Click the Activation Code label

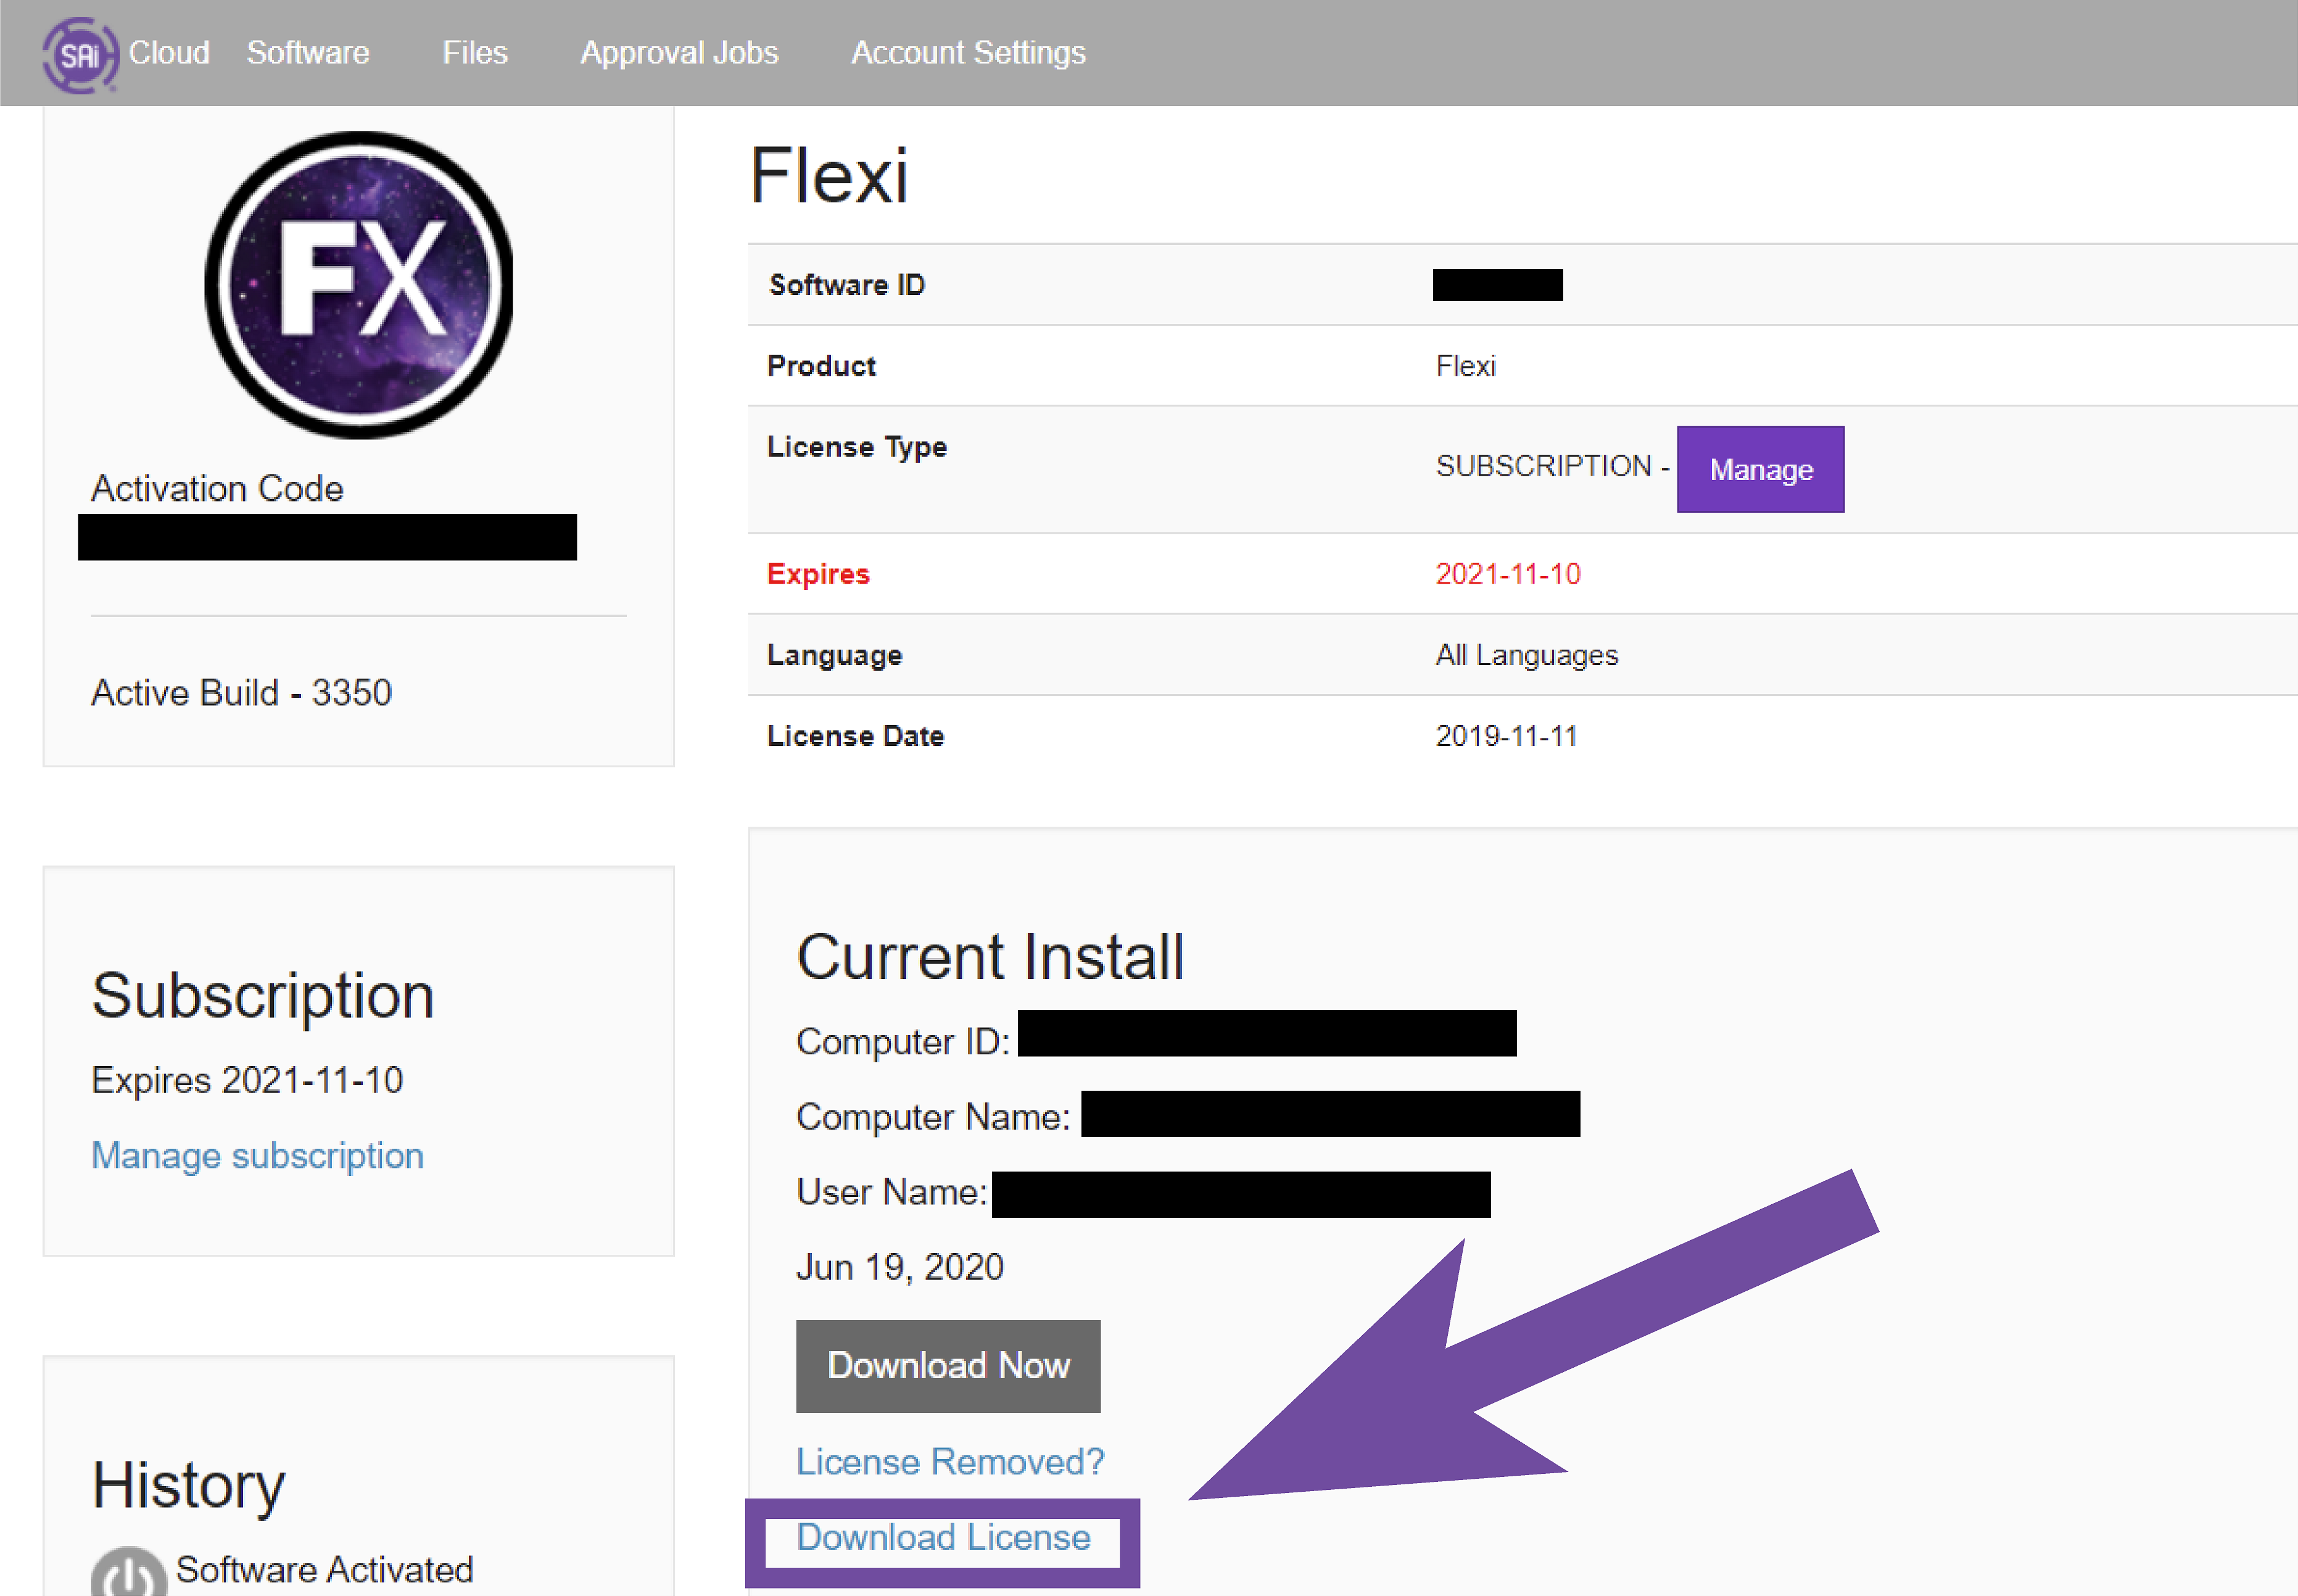(x=217, y=488)
